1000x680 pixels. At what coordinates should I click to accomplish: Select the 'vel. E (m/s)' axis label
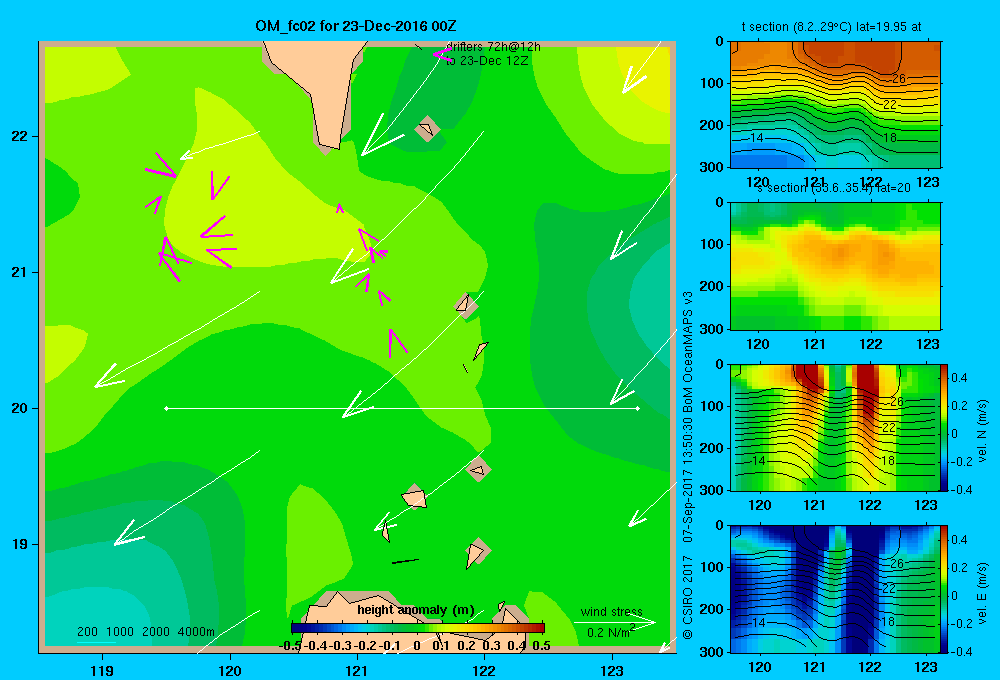coord(983,592)
